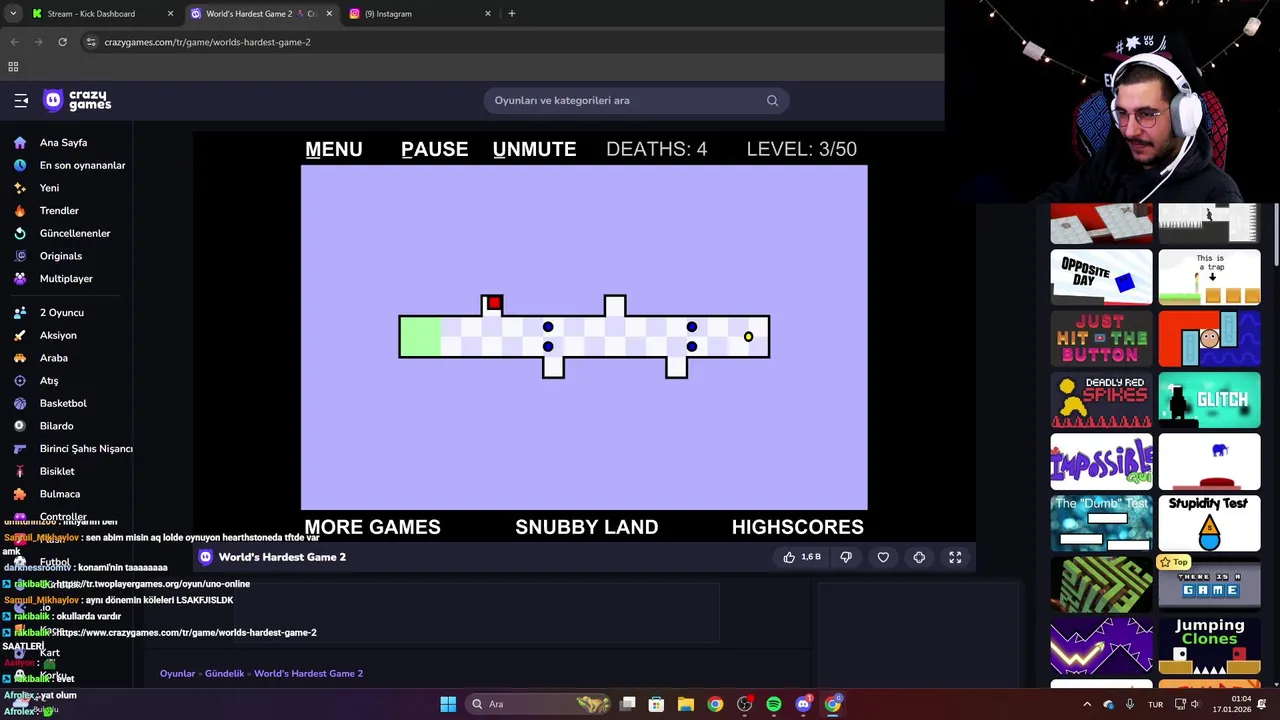1280x720 pixels.
Task: Open the Araba car category icon
Action: 19,358
